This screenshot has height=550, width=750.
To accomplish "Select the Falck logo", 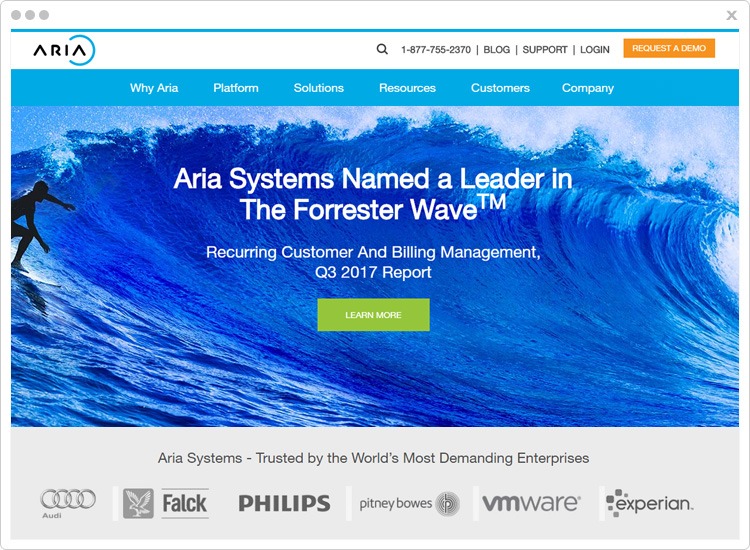I will point(165,503).
